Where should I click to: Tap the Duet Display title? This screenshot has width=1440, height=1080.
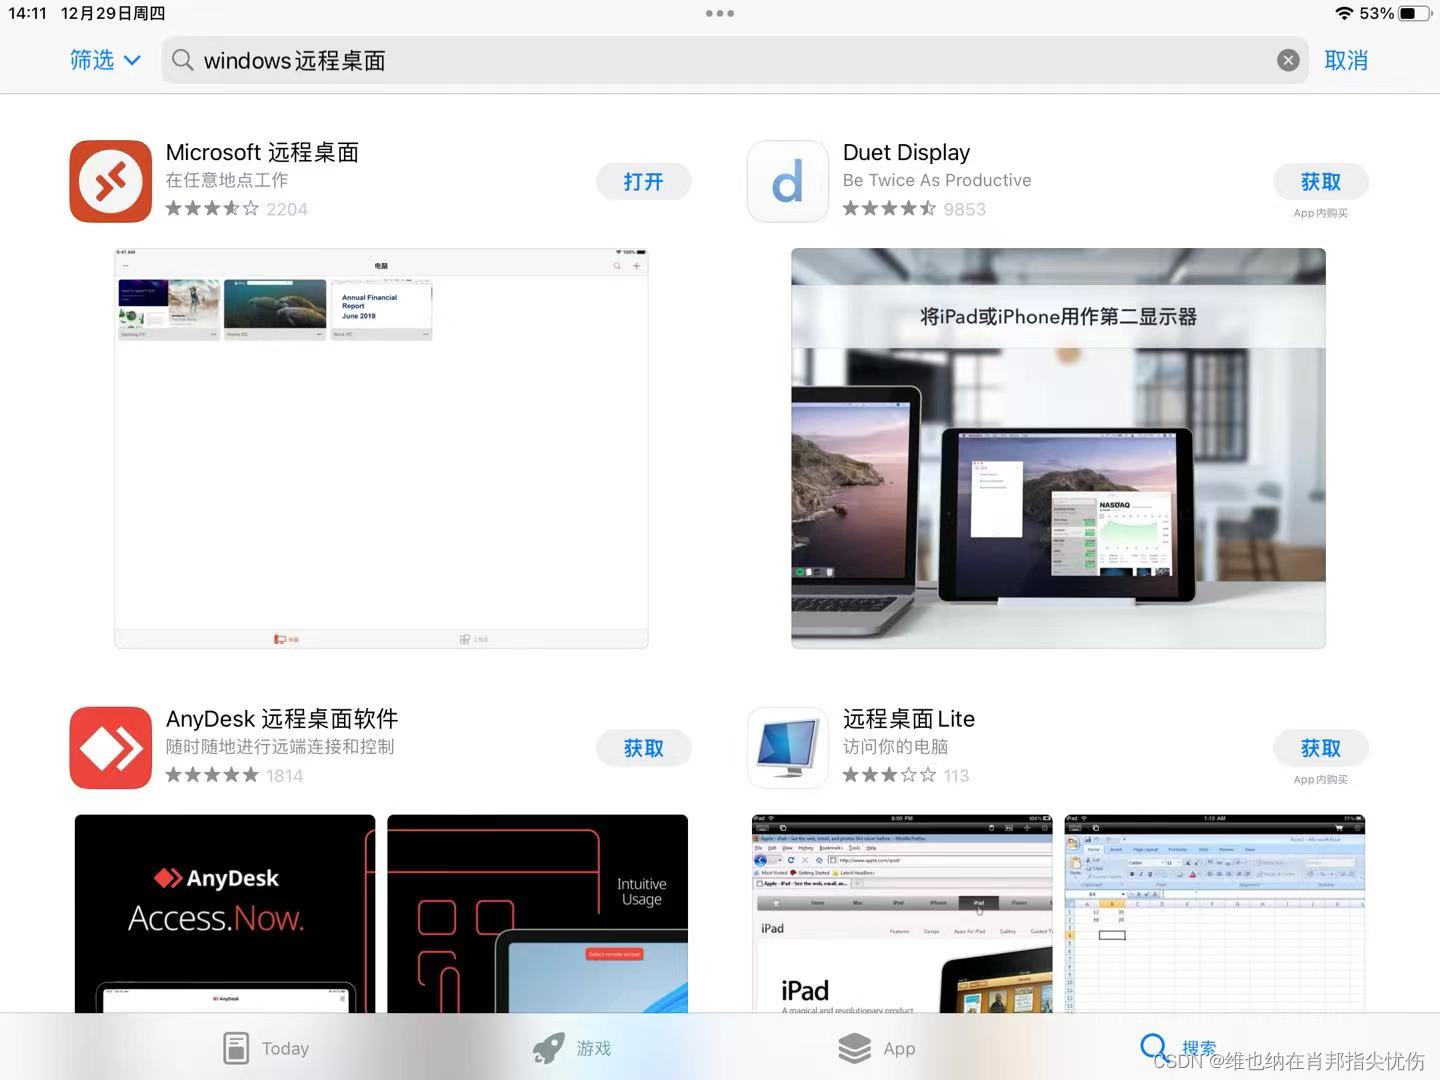pyautogui.click(x=906, y=152)
